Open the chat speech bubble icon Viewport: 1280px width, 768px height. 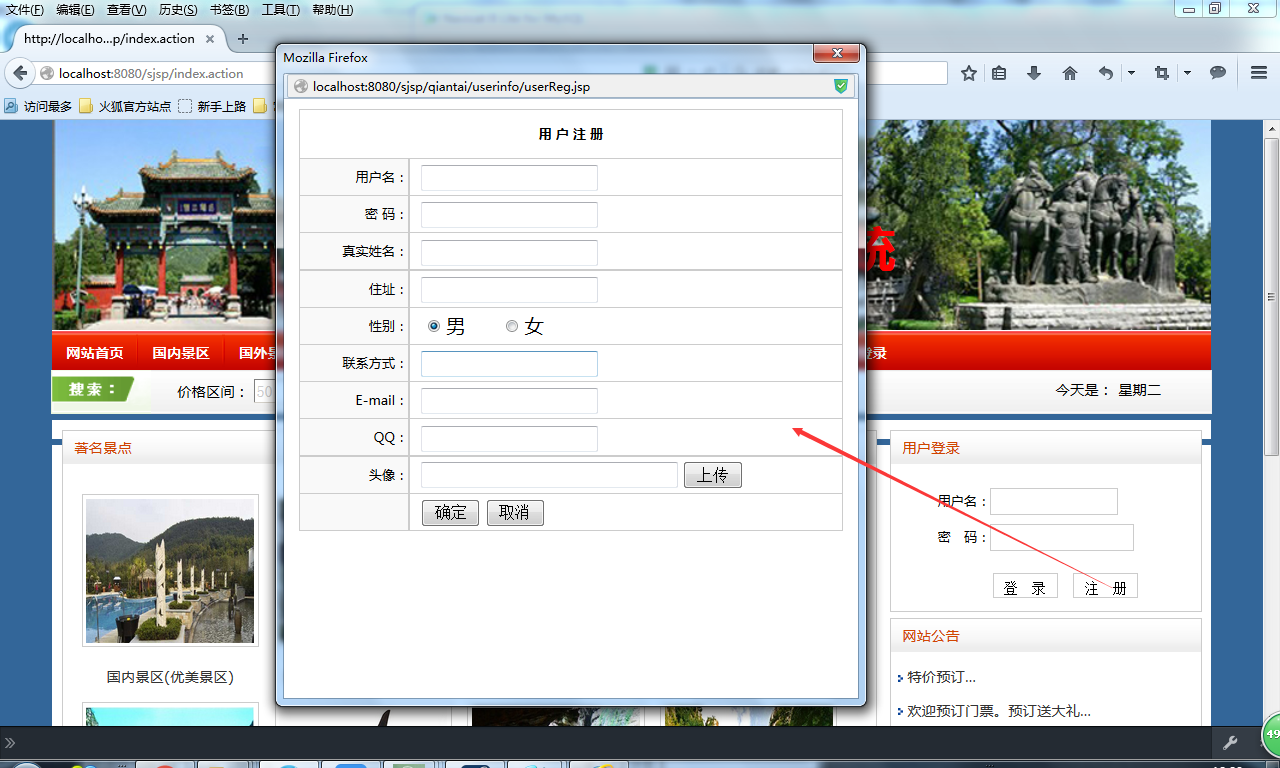[x=1218, y=73]
